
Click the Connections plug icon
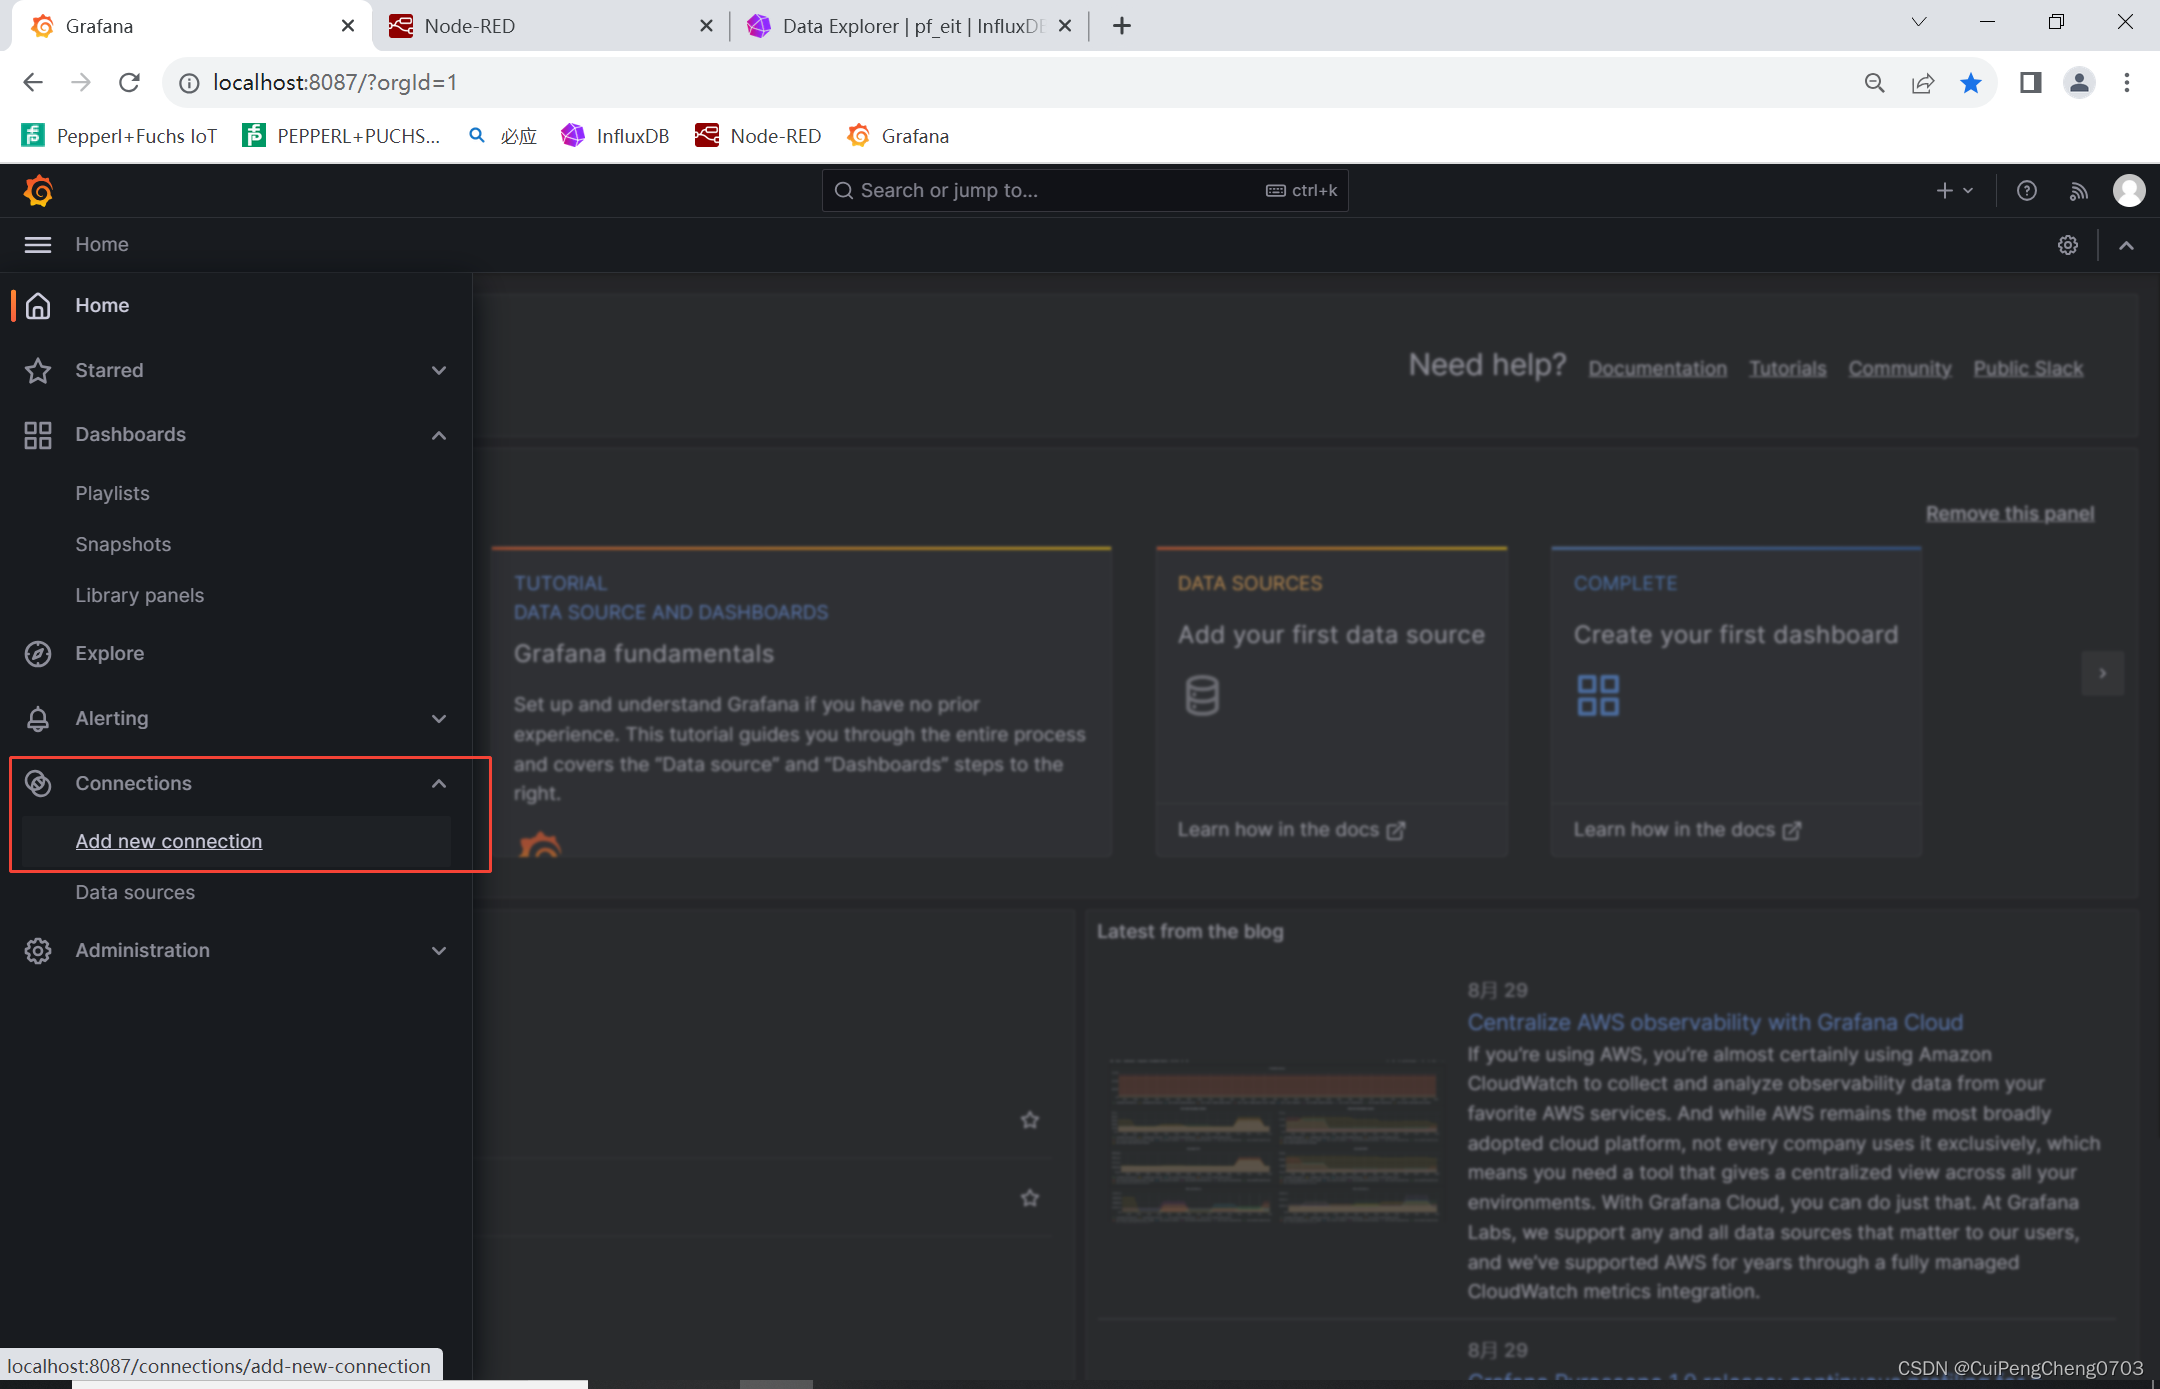pyautogui.click(x=38, y=783)
